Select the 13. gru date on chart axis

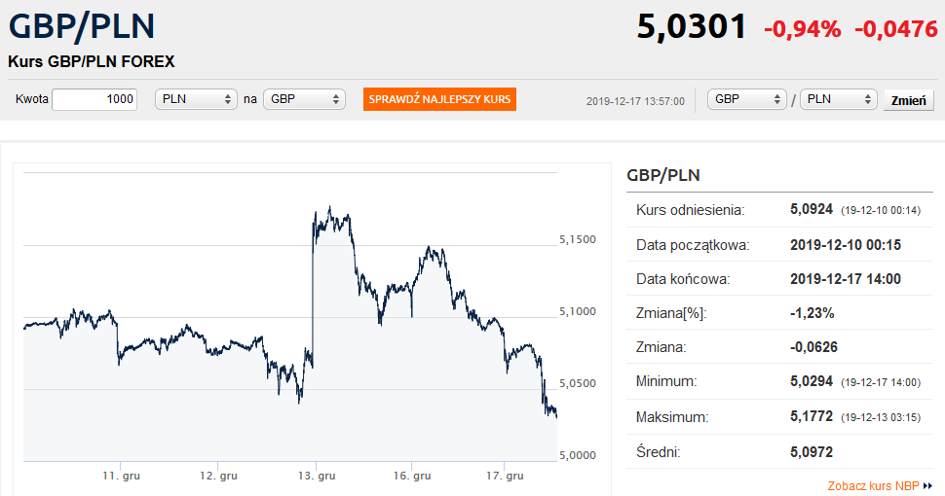click(316, 475)
